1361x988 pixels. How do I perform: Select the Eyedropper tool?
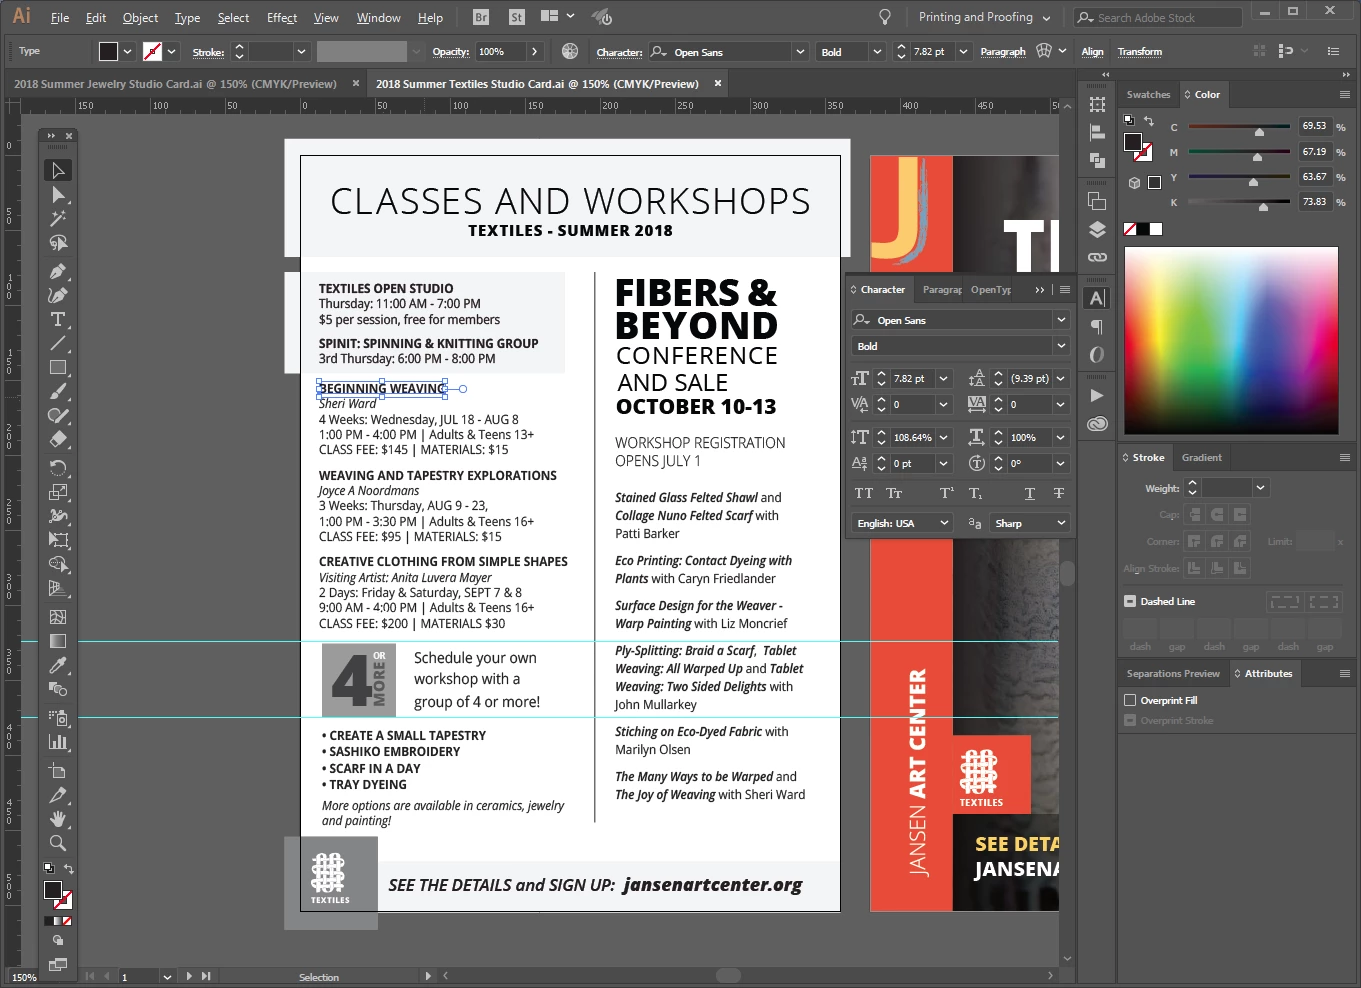pos(58,665)
